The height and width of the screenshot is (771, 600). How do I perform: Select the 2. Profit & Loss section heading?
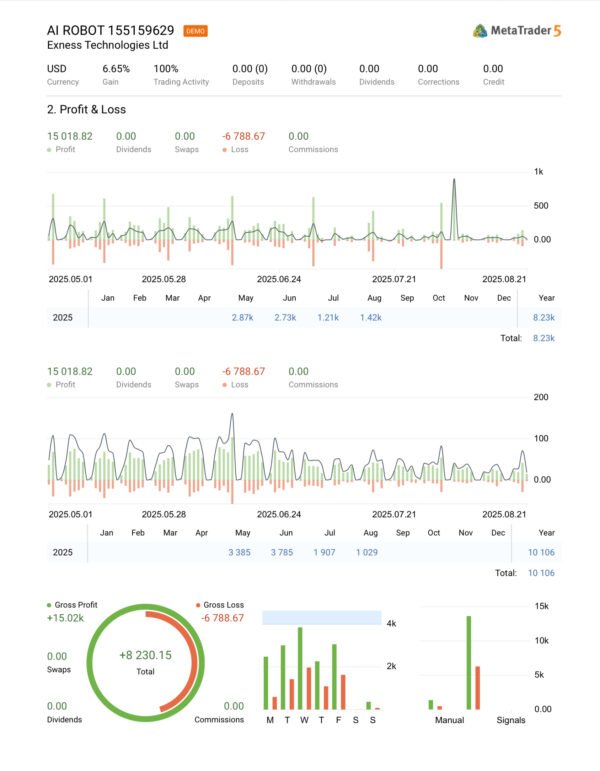(x=86, y=109)
